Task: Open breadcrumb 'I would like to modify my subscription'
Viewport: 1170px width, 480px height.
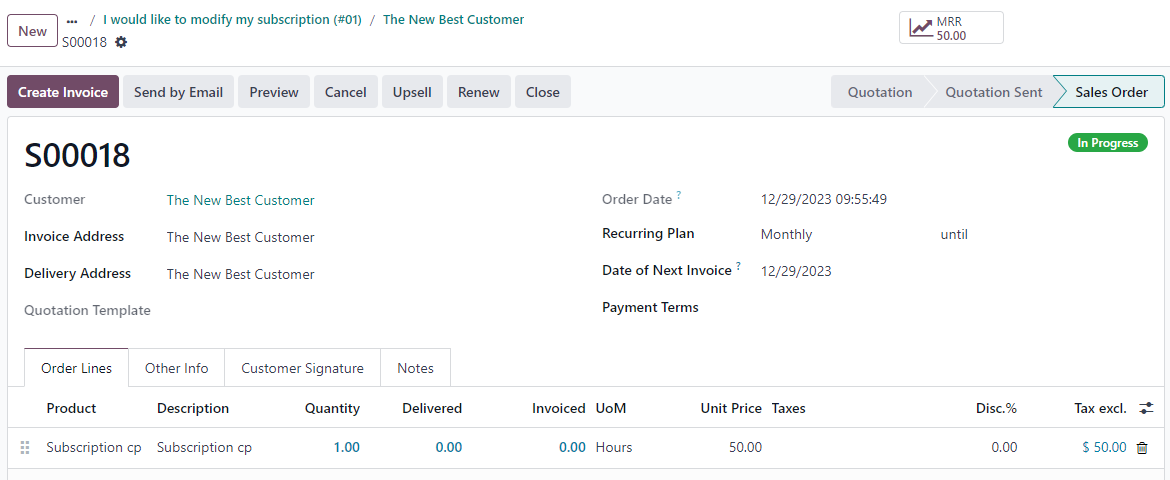Action: tap(232, 20)
